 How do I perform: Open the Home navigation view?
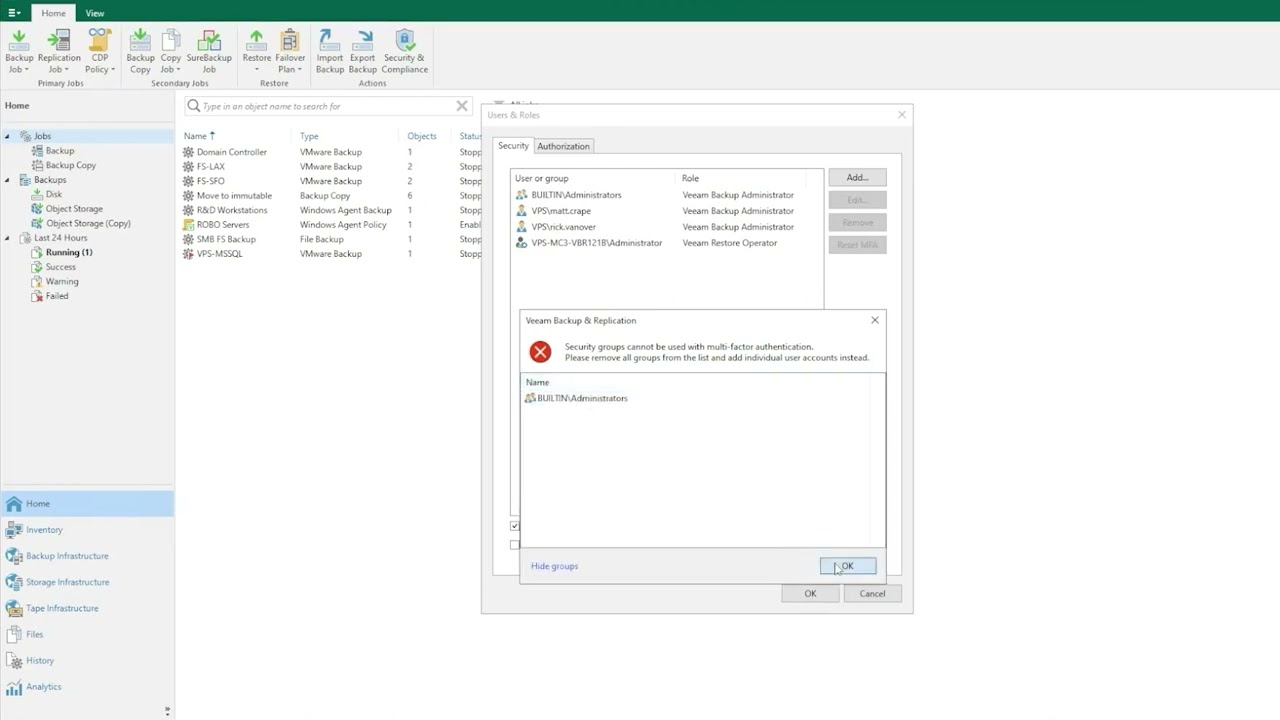(x=87, y=504)
